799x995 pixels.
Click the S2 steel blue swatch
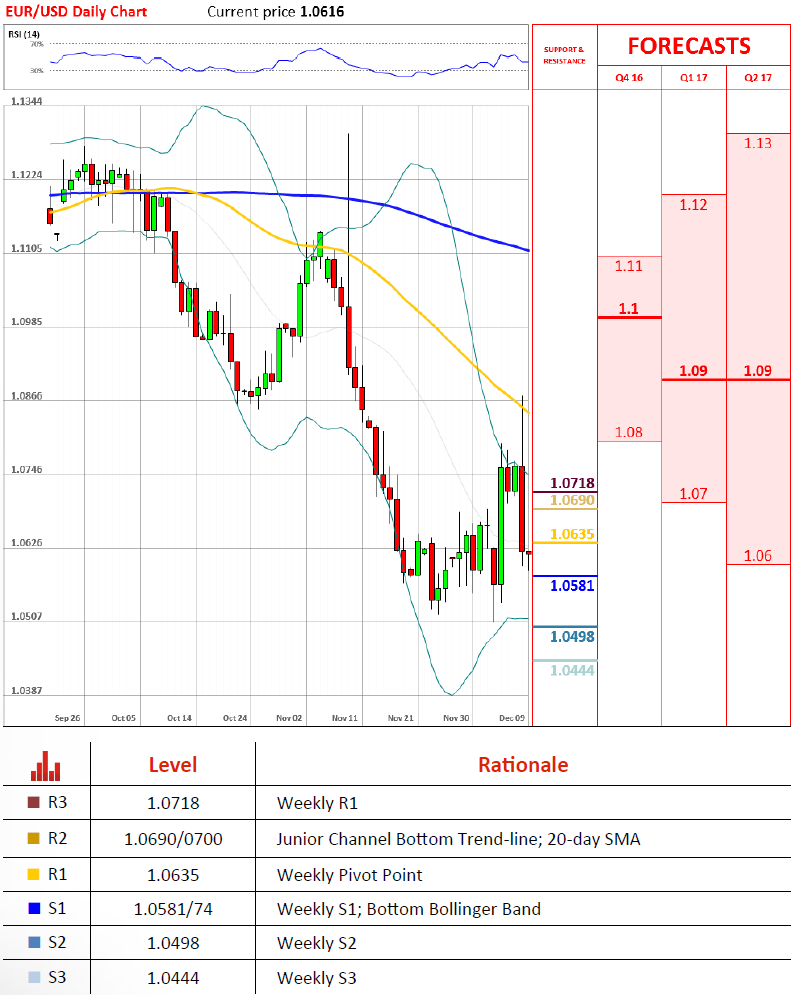coord(34,942)
